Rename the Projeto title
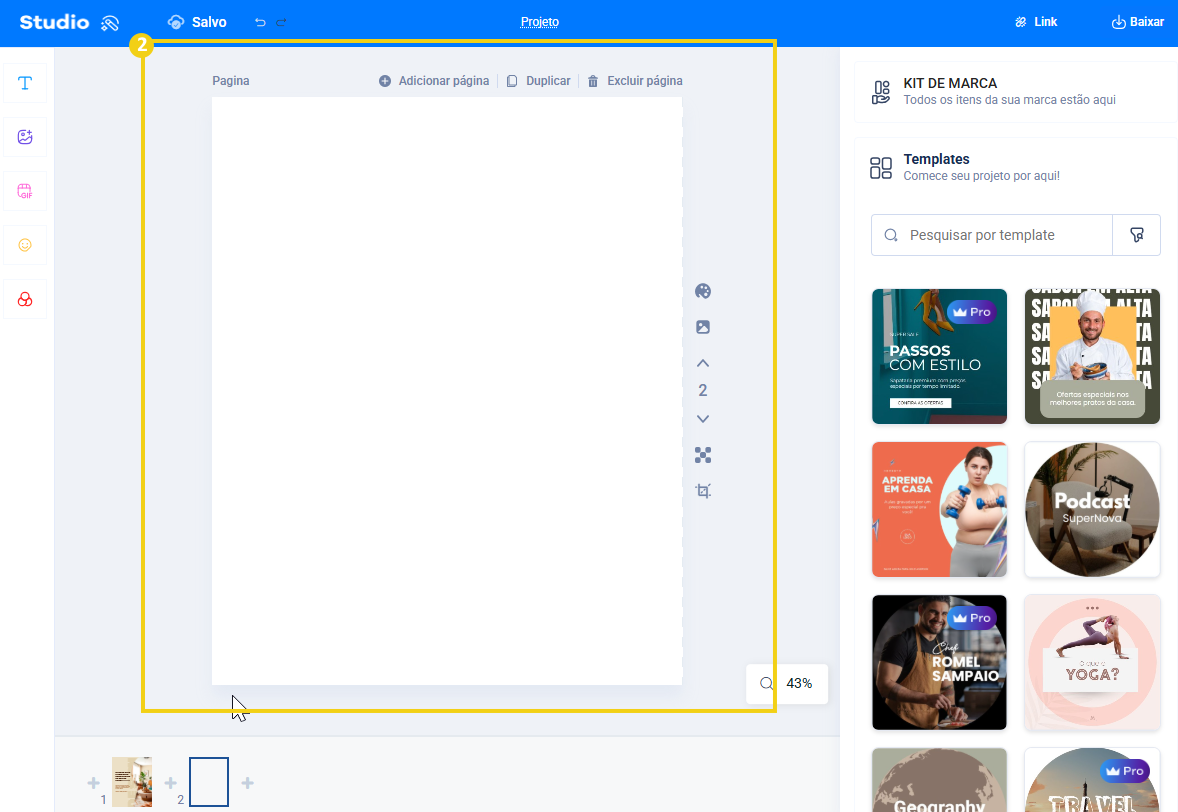 tap(539, 22)
